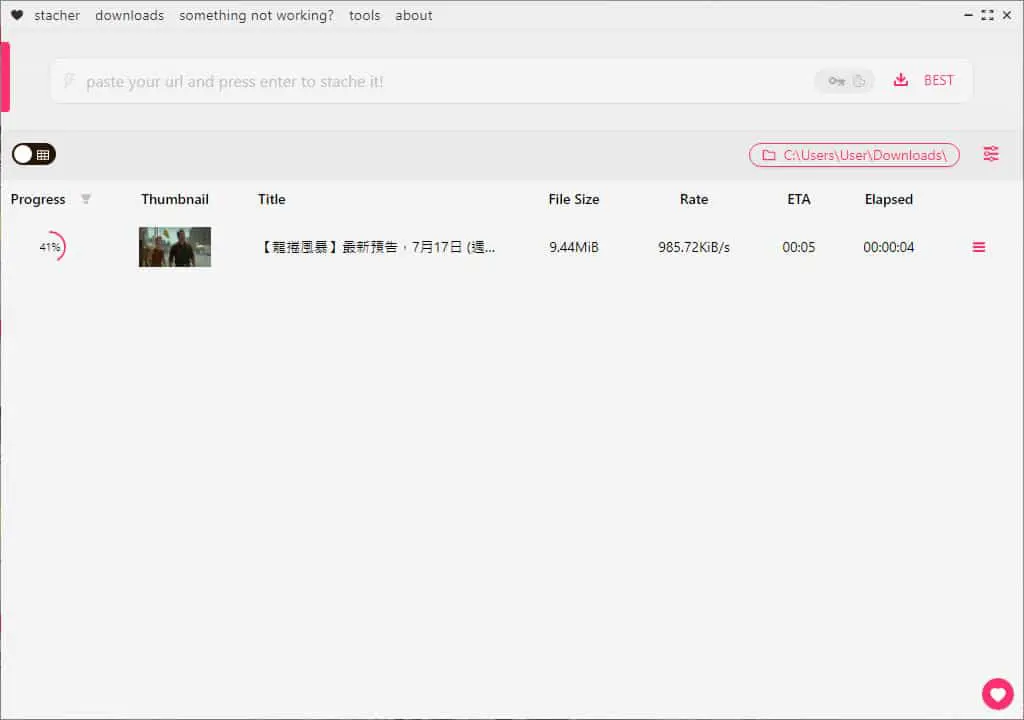Viewport: 1024px width, 720px height.
Task: Click the pink heart button in bottom corner
Action: pyautogui.click(x=997, y=693)
